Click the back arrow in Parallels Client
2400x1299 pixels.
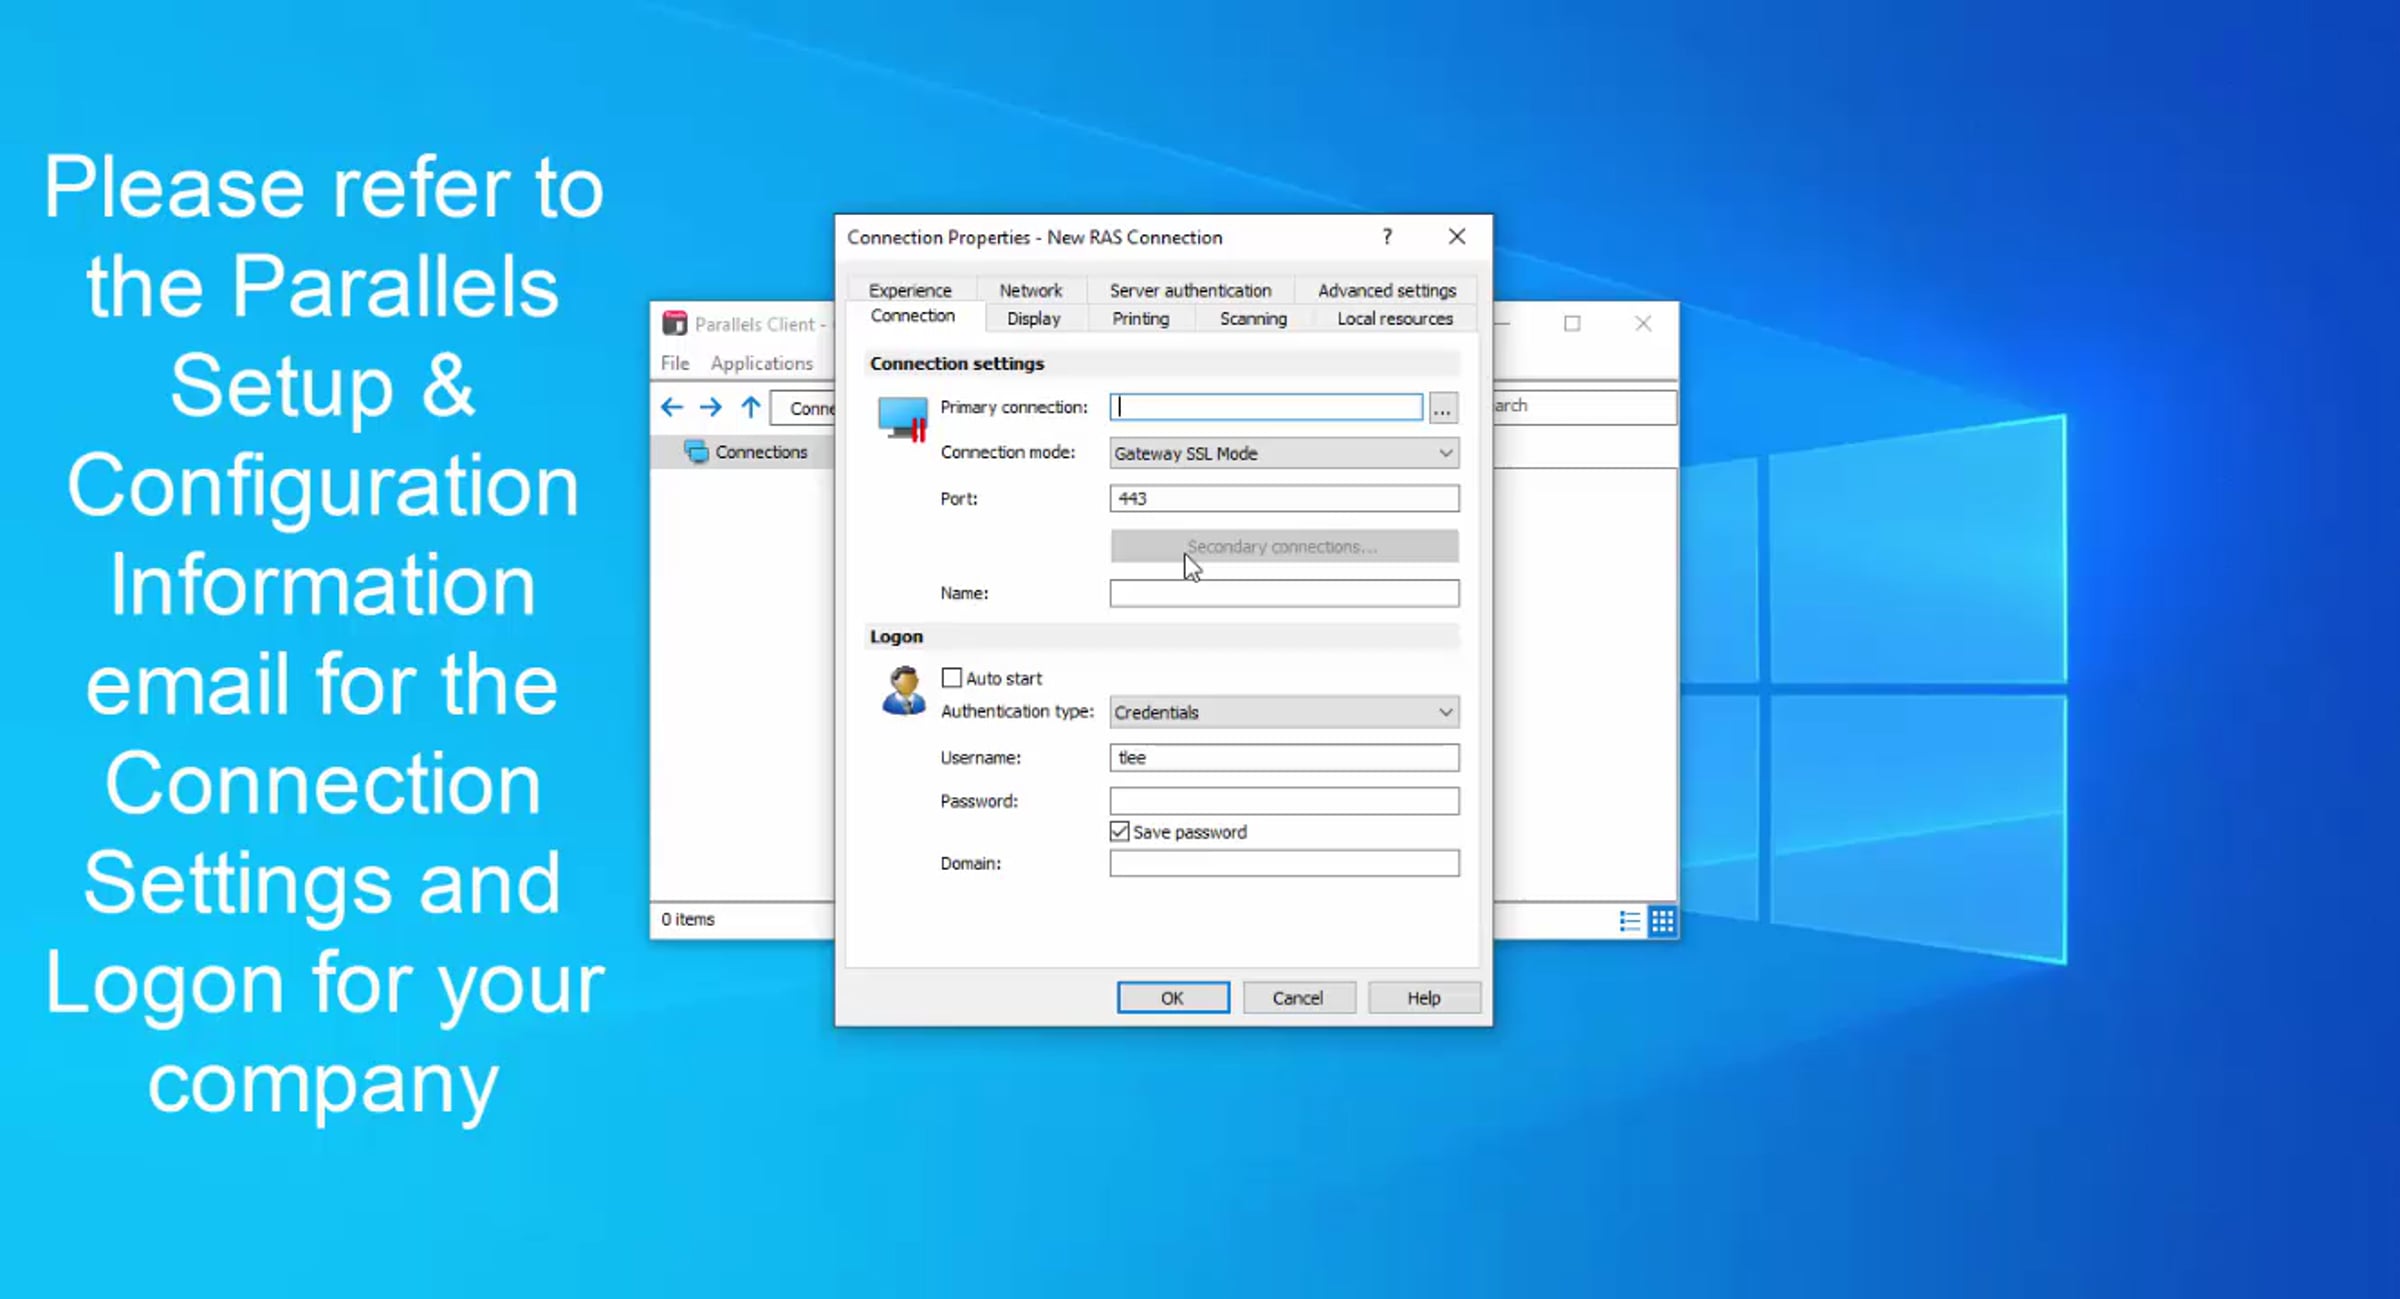coord(672,407)
